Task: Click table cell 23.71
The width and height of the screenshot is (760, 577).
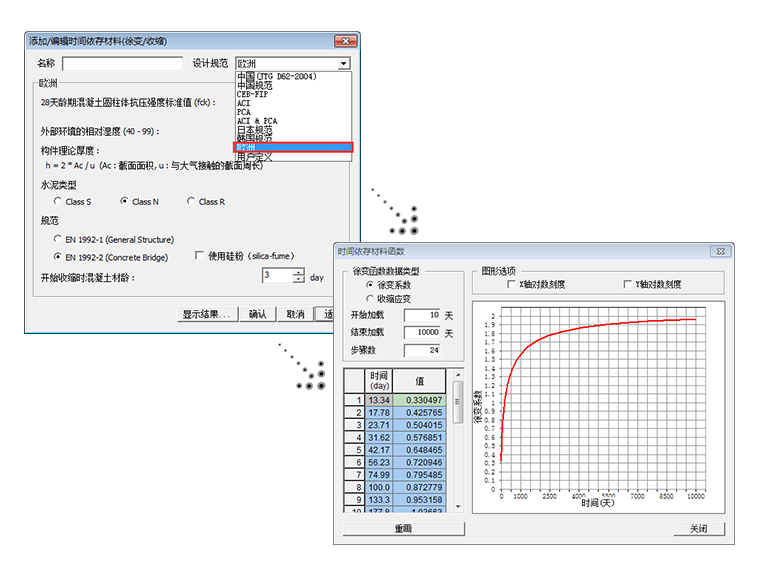Action: (379, 425)
